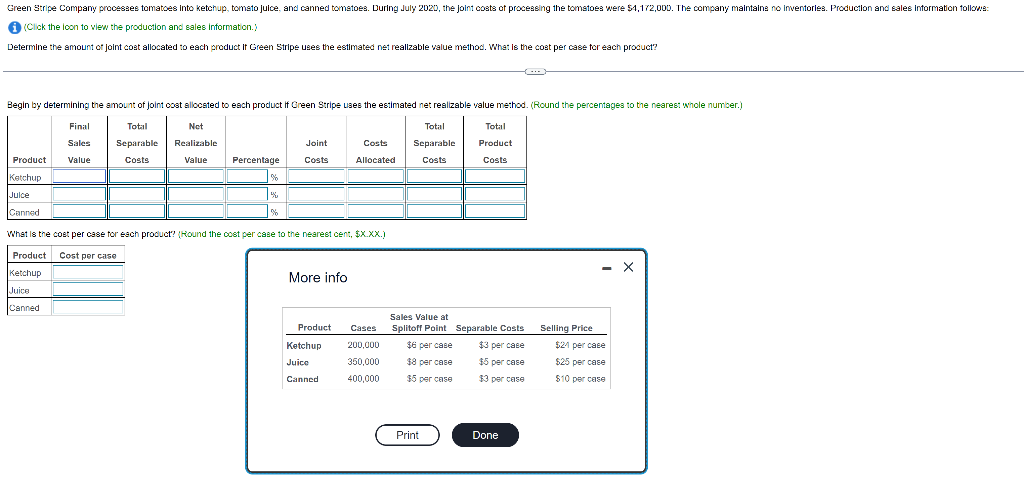Click the Costs Allocated column header
The height and width of the screenshot is (504, 1024).
click(x=376, y=151)
